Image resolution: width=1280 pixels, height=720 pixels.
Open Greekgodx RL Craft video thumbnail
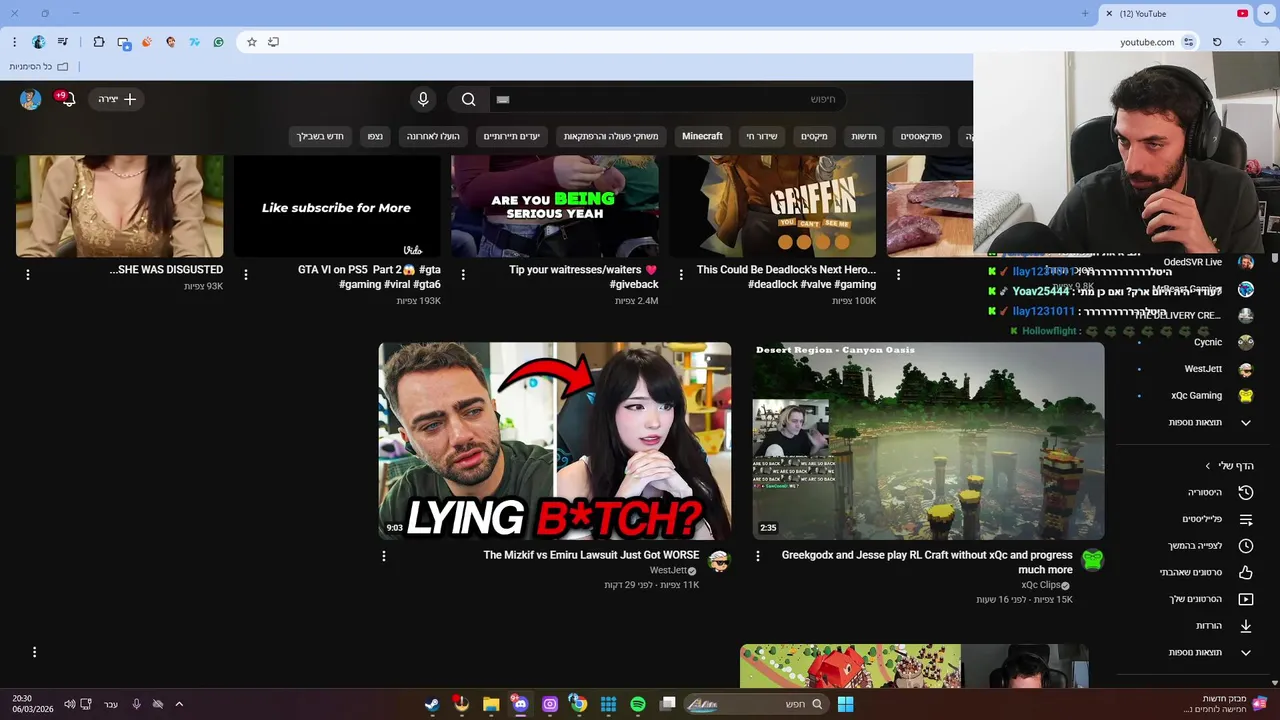click(928, 441)
